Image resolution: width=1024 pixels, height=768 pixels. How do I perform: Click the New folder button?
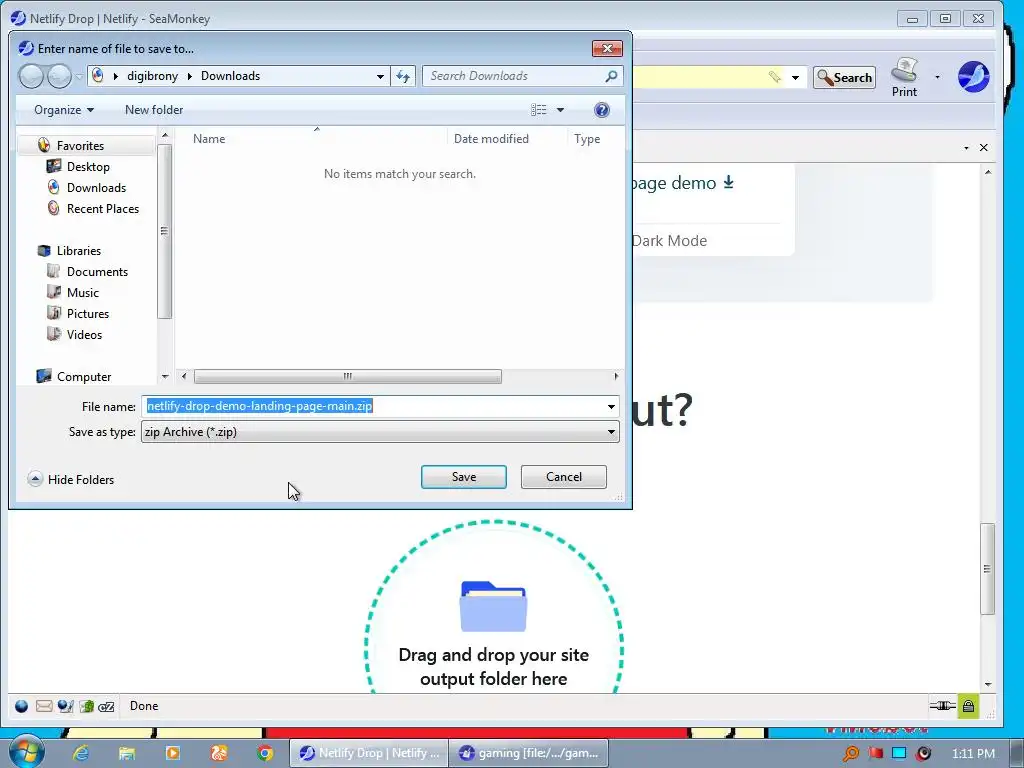pos(154,110)
